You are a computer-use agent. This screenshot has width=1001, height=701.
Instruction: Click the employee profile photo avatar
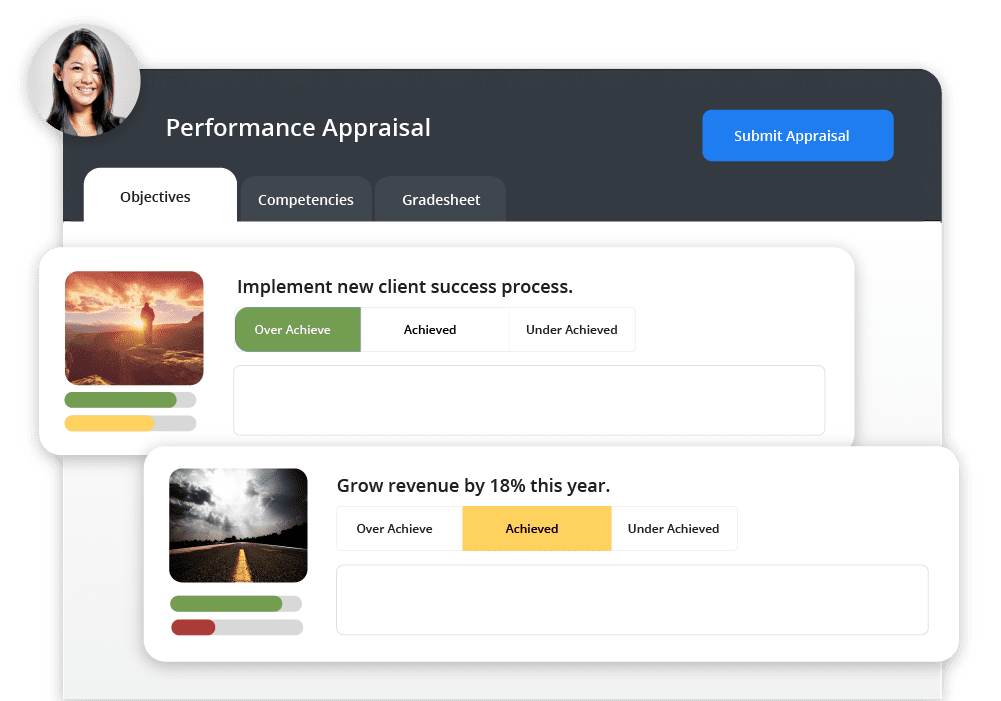click(84, 81)
